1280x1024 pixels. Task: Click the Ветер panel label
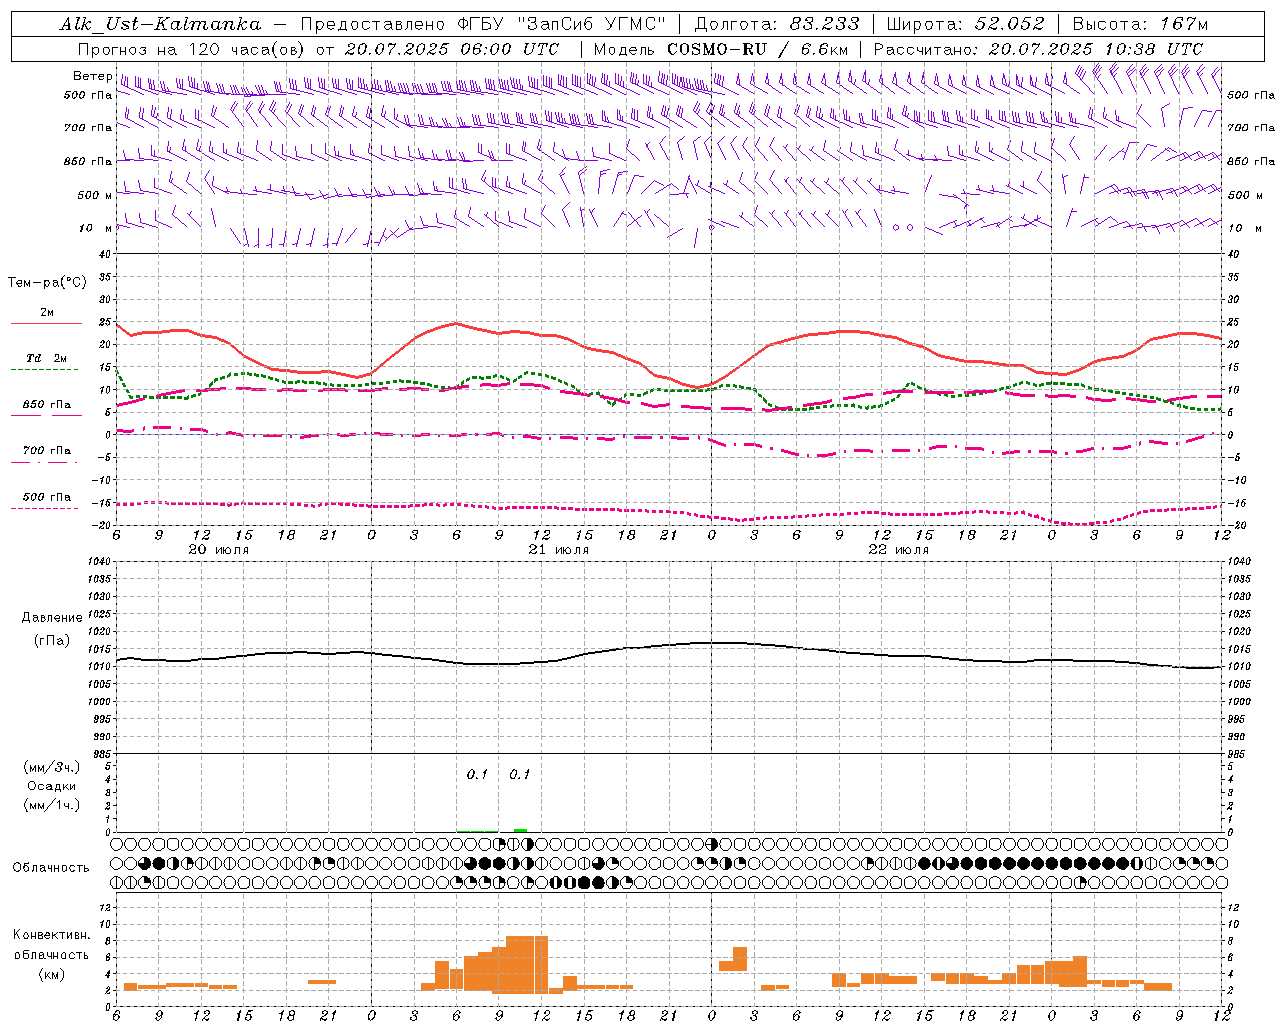pyautogui.click(x=91, y=76)
